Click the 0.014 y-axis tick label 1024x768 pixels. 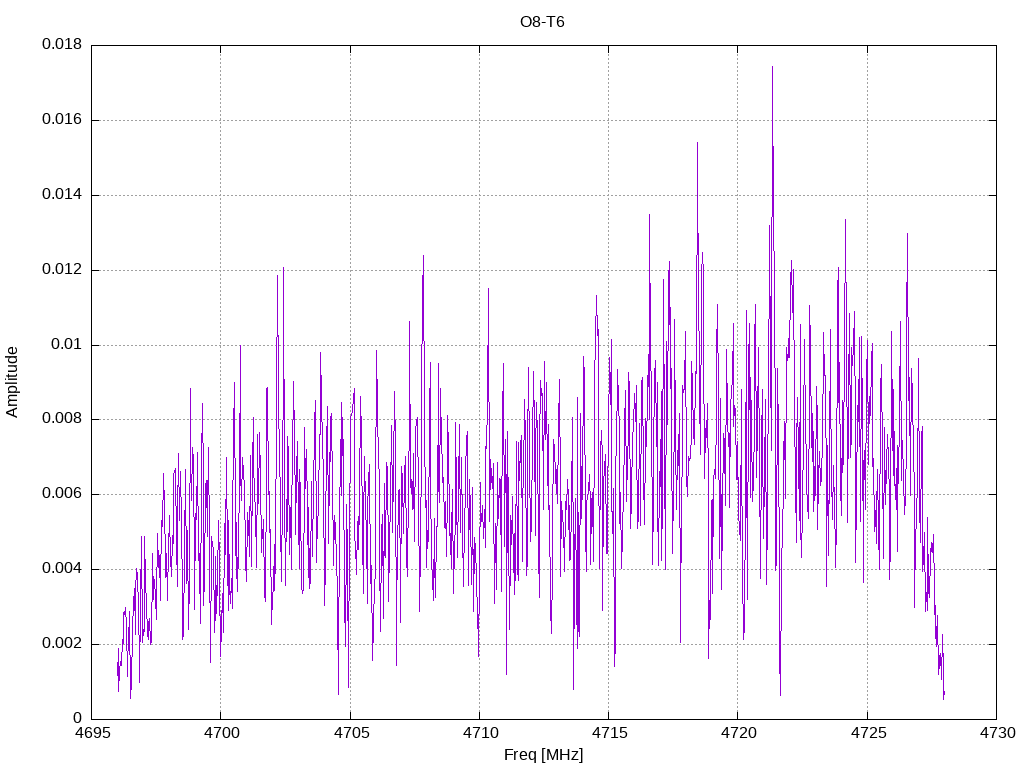pos(62,195)
